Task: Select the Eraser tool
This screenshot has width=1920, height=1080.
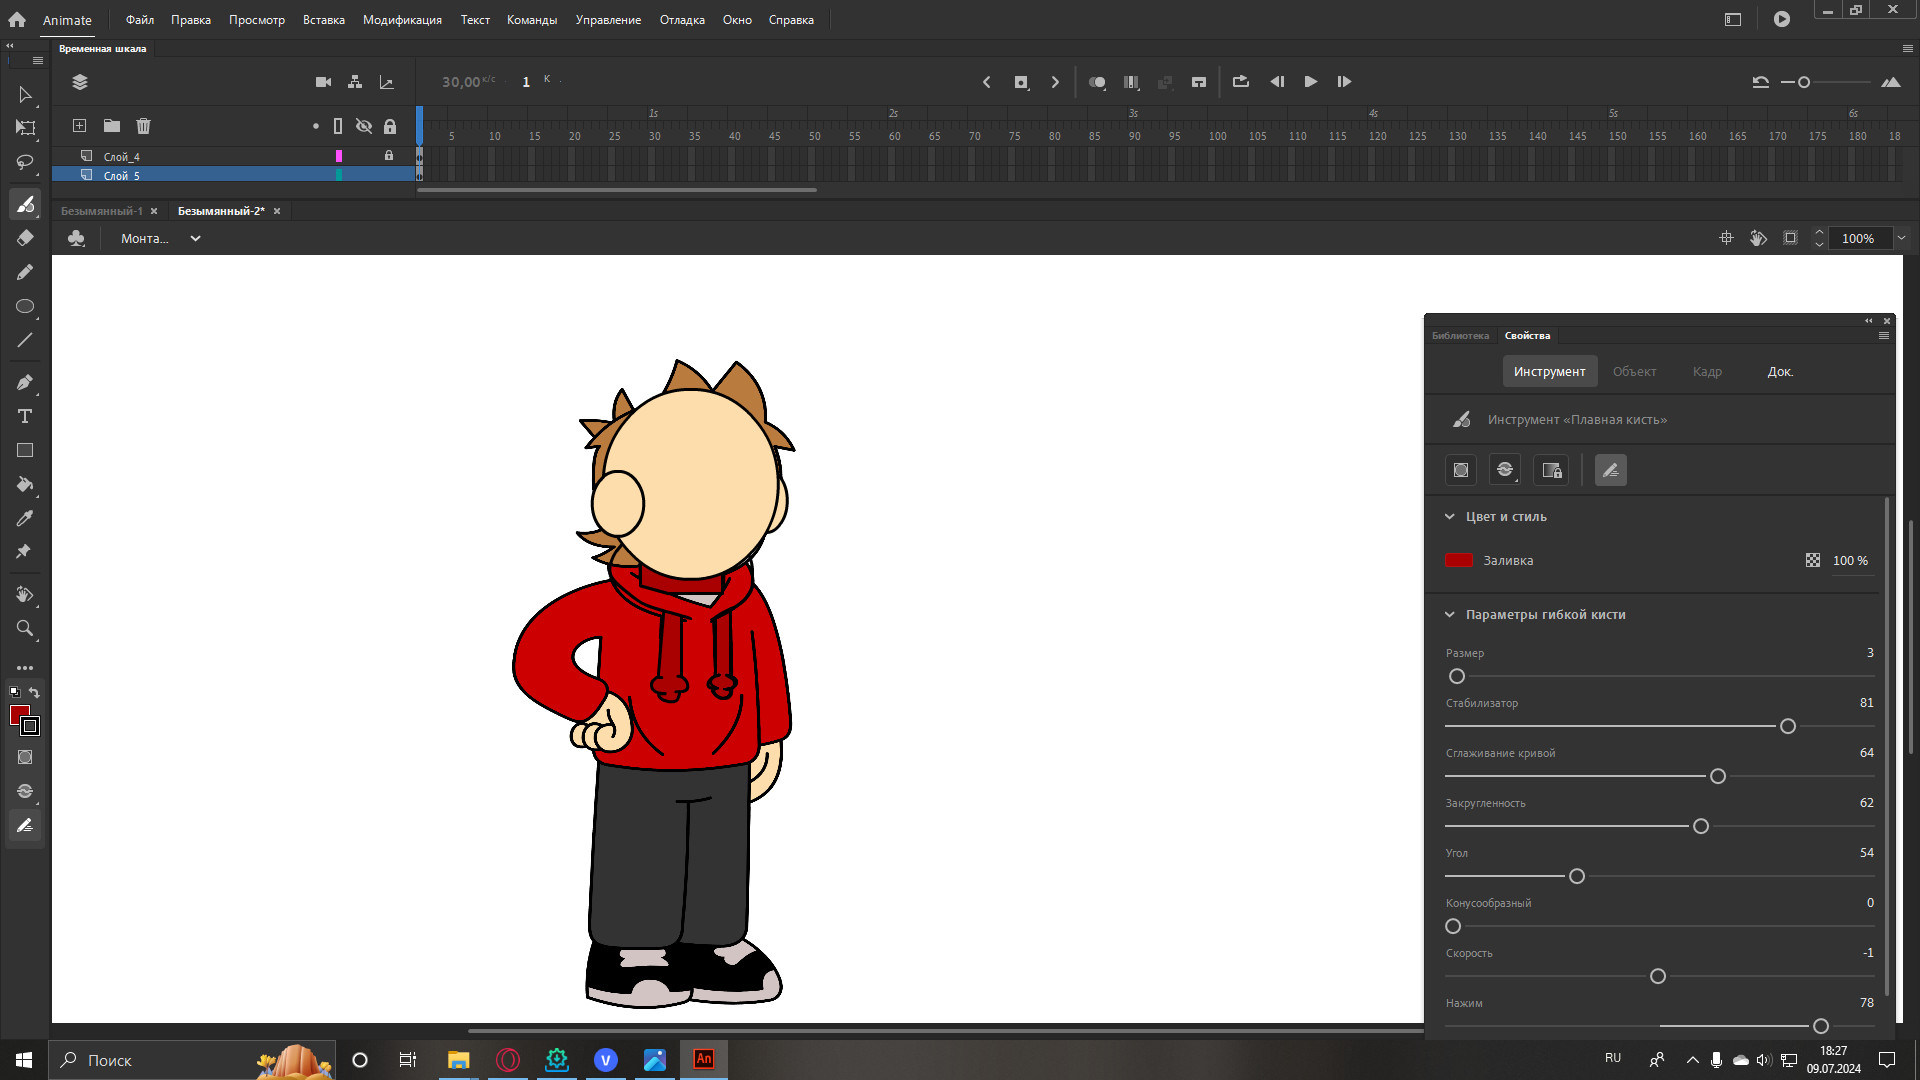Action: tap(25, 238)
